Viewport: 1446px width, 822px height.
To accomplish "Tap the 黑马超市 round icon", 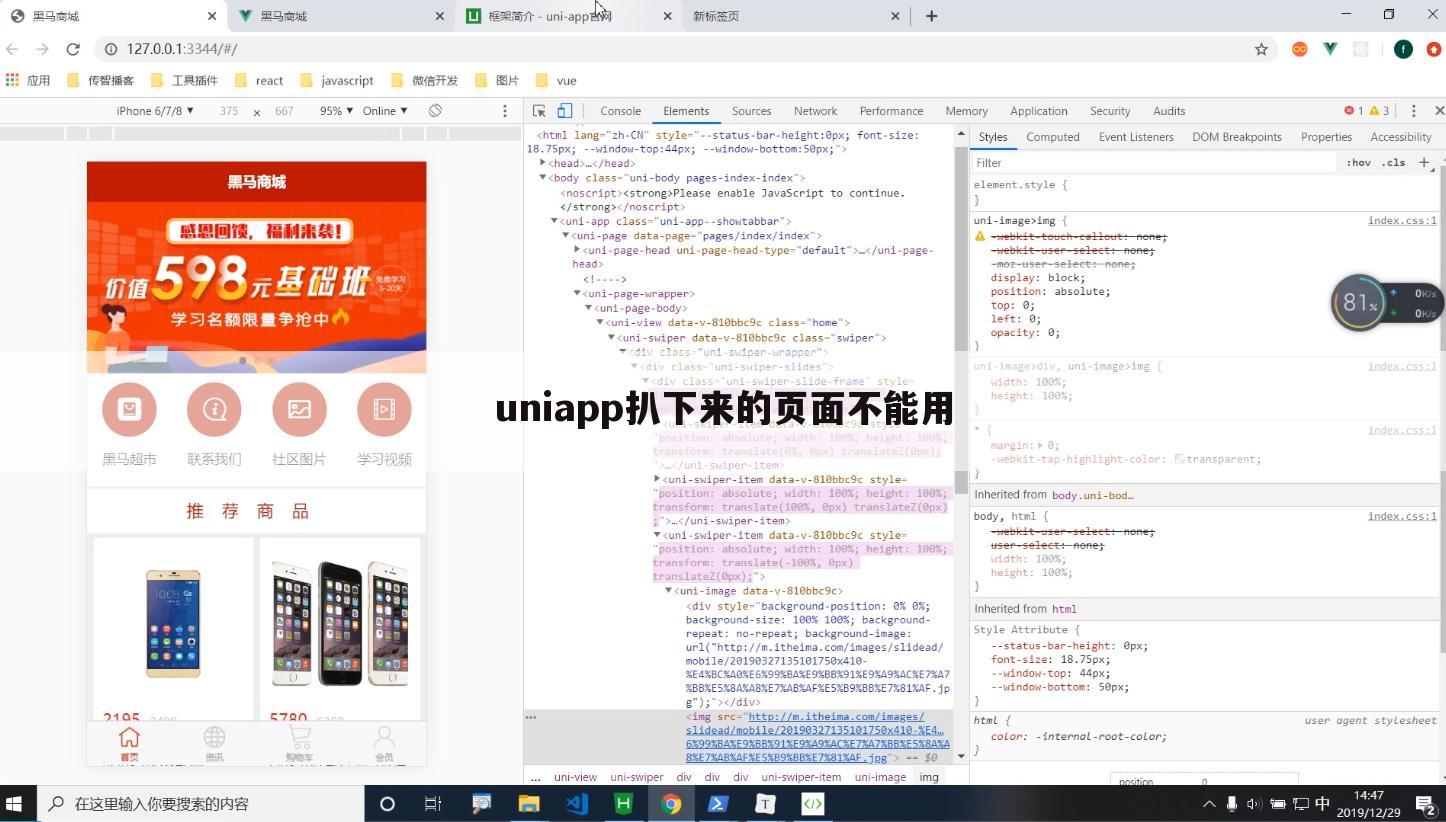I will click(x=129, y=409).
